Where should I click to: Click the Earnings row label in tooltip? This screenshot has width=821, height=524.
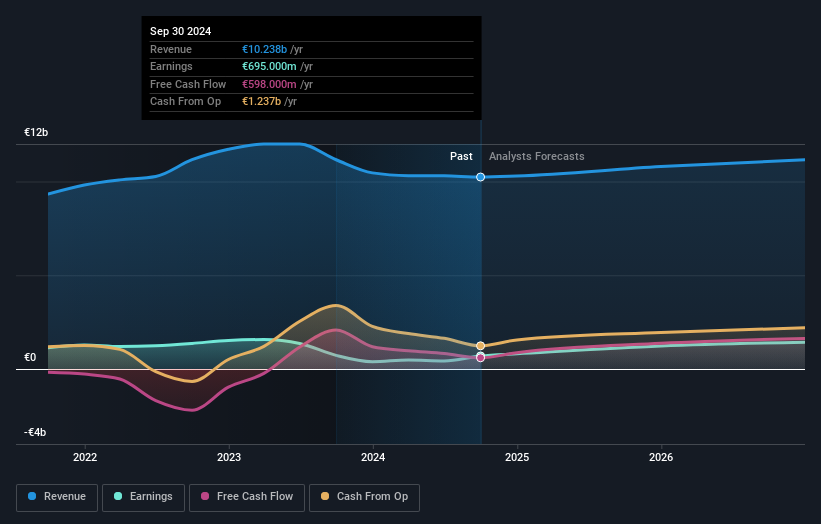coord(171,66)
